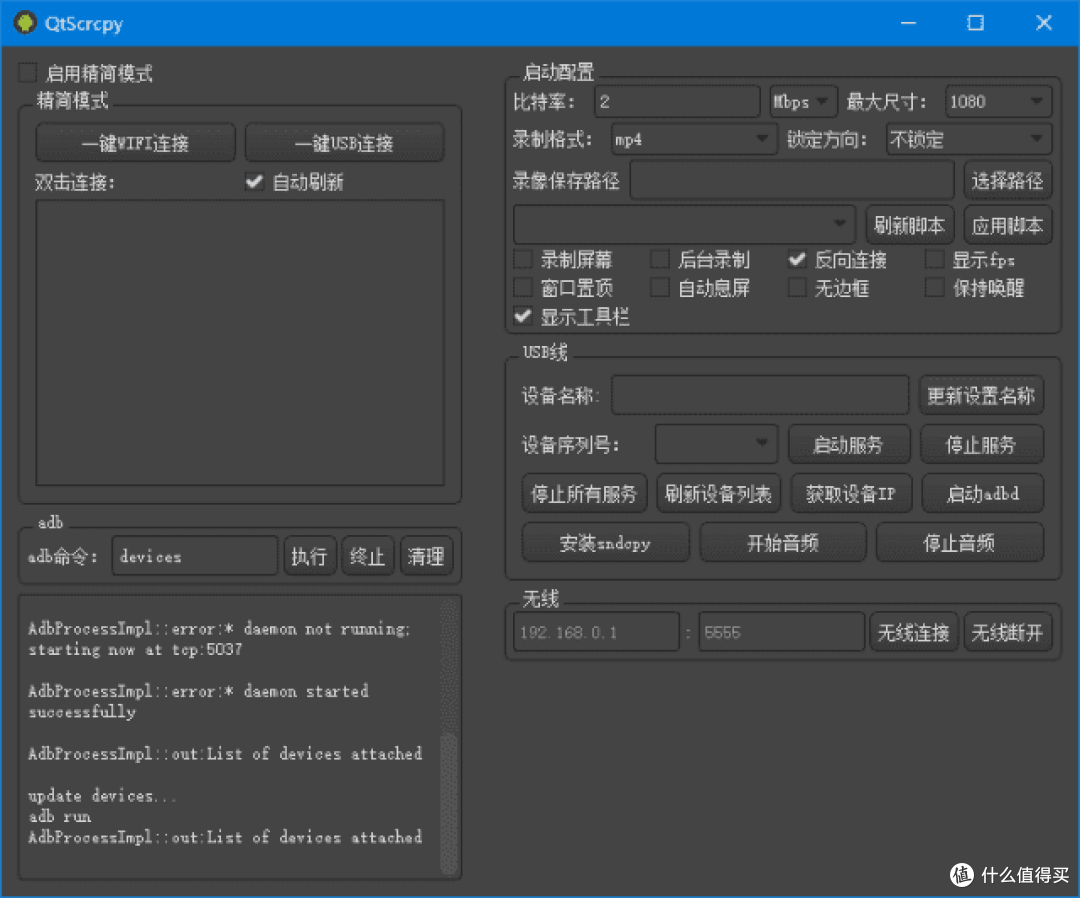Click the 无线断开 button
The height and width of the screenshot is (898, 1080).
(x=1008, y=631)
